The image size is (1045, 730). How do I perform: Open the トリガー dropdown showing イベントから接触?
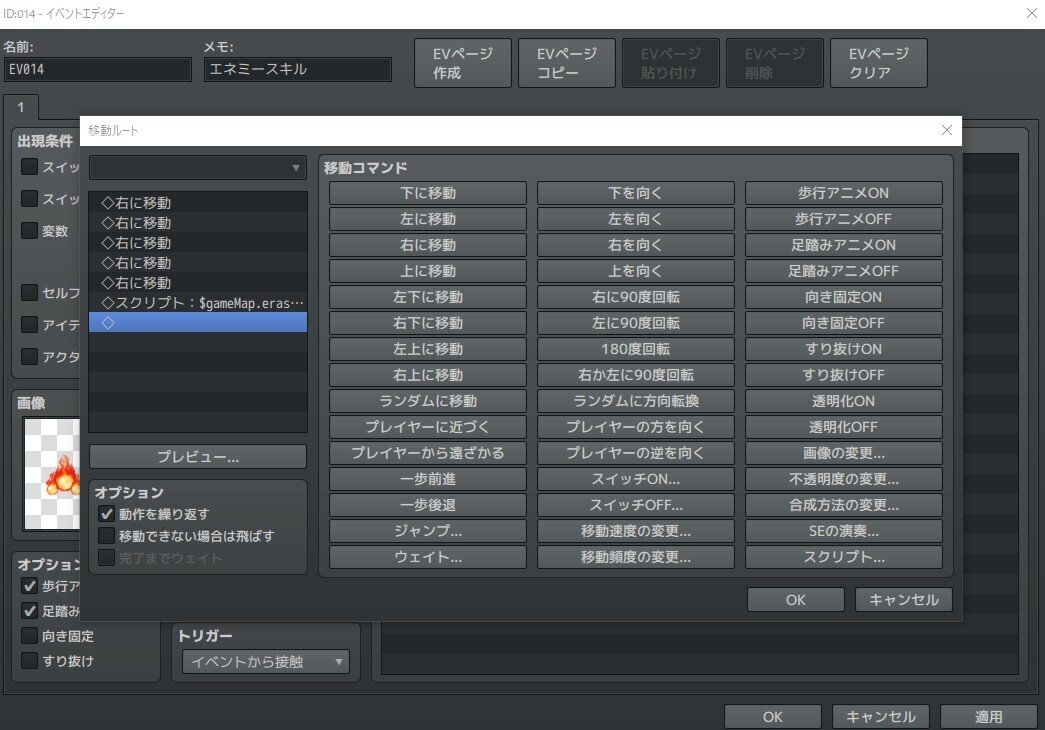[x=263, y=661]
